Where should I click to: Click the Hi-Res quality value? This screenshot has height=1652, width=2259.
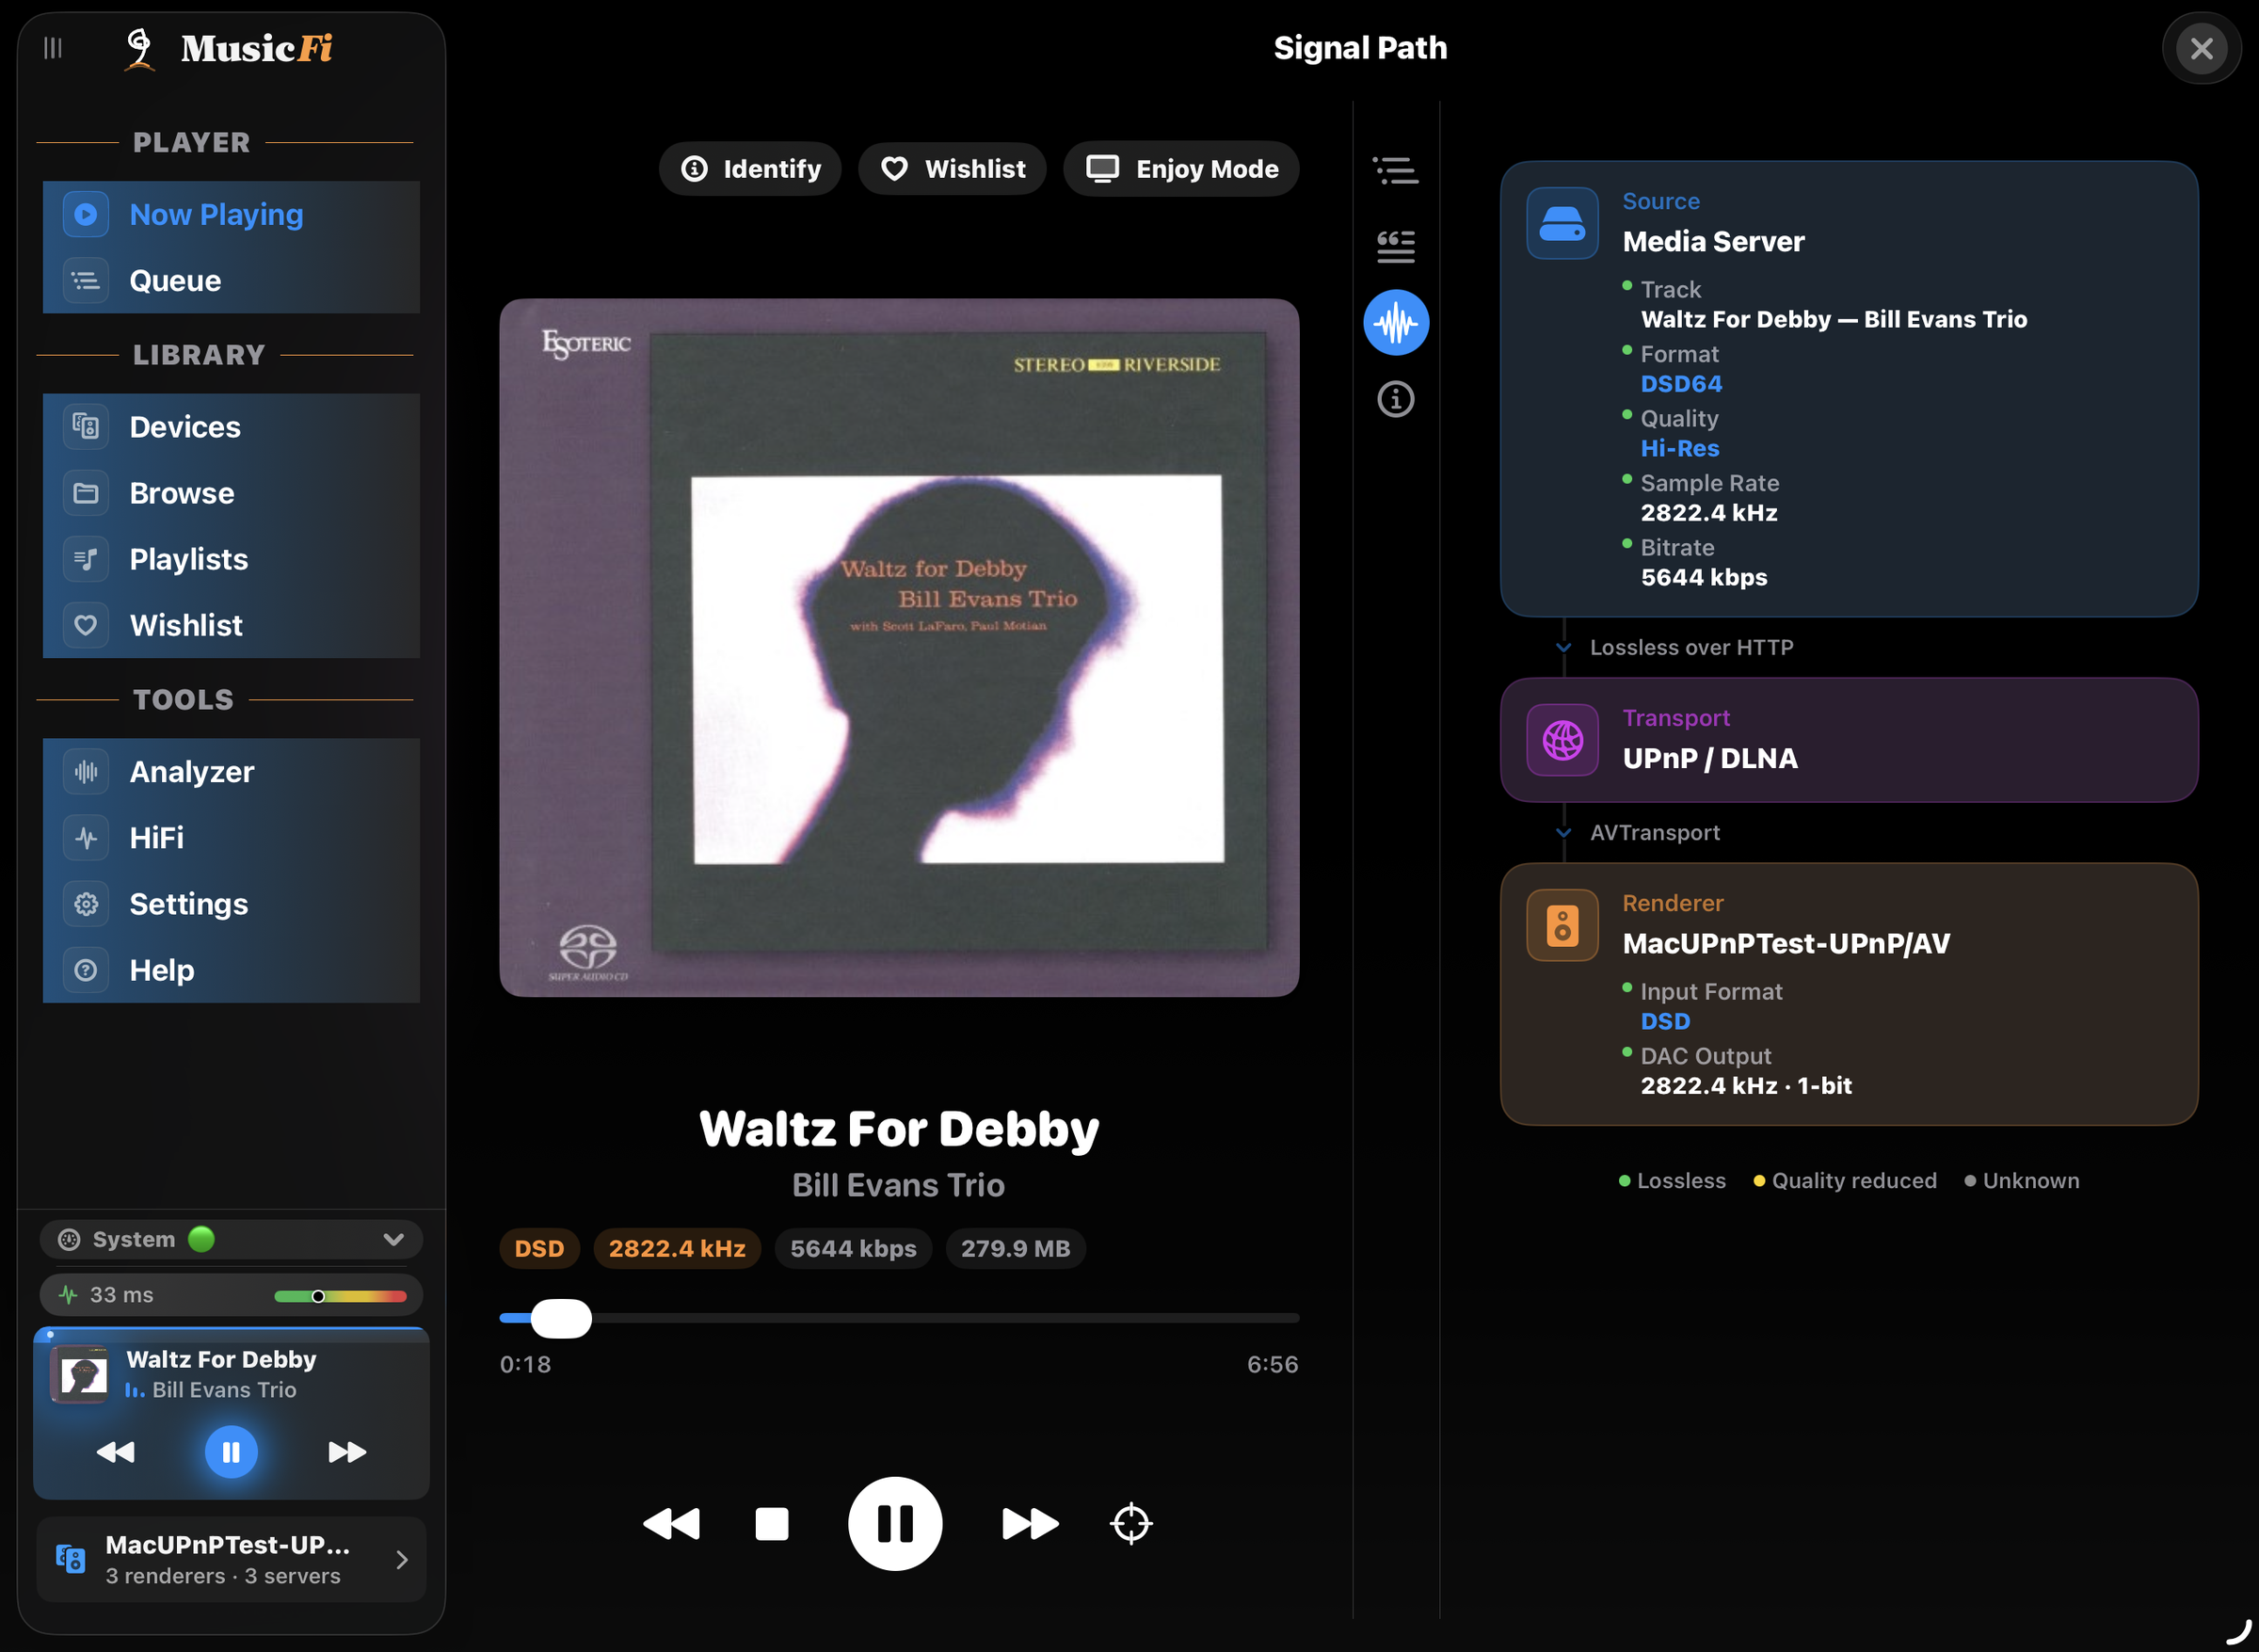pos(1680,448)
